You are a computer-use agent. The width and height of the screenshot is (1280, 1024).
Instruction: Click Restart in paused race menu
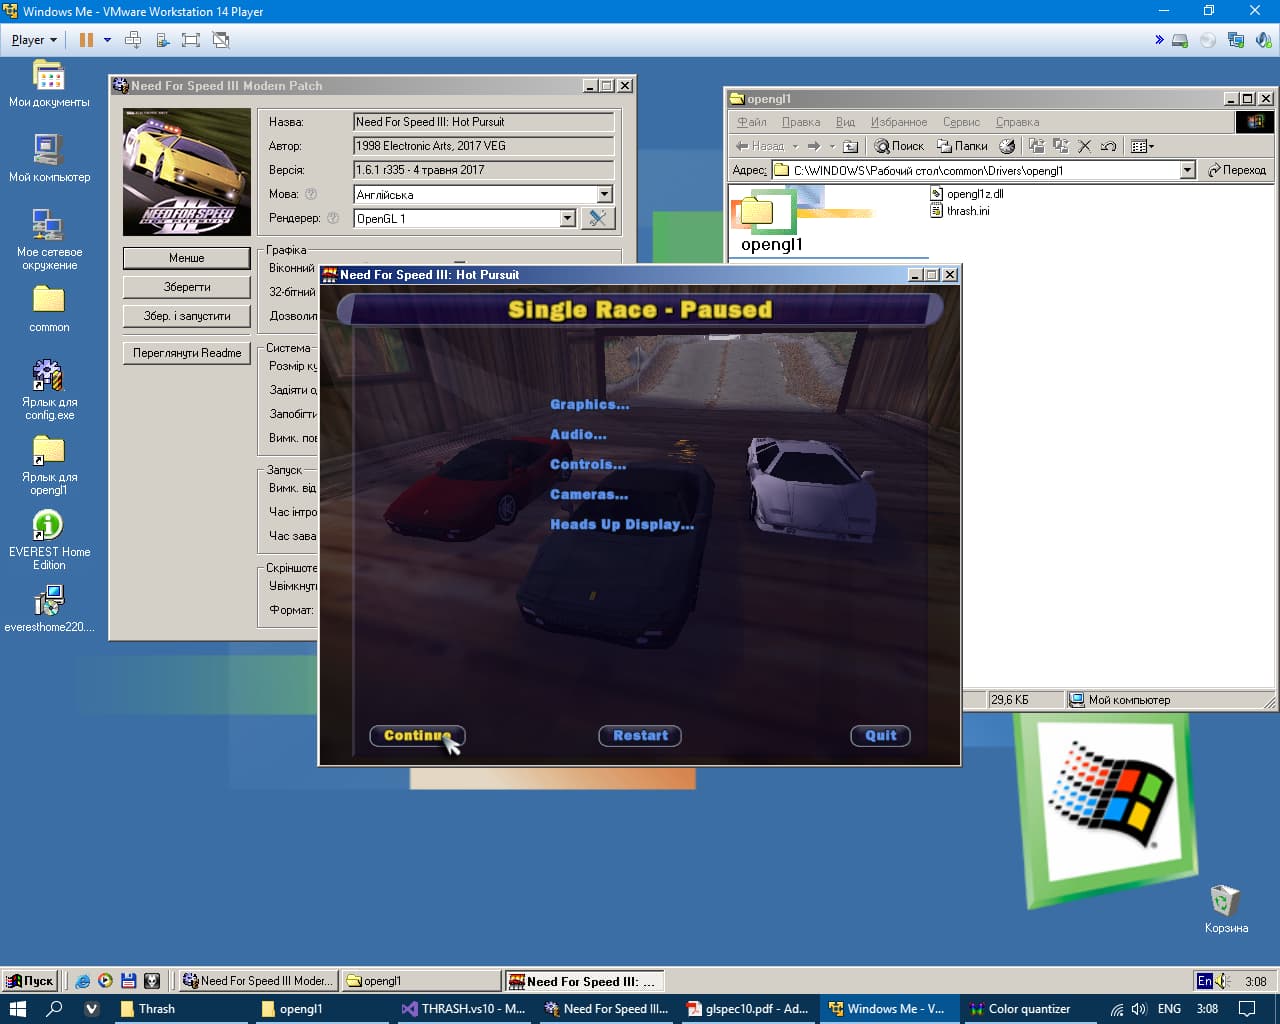click(x=640, y=736)
